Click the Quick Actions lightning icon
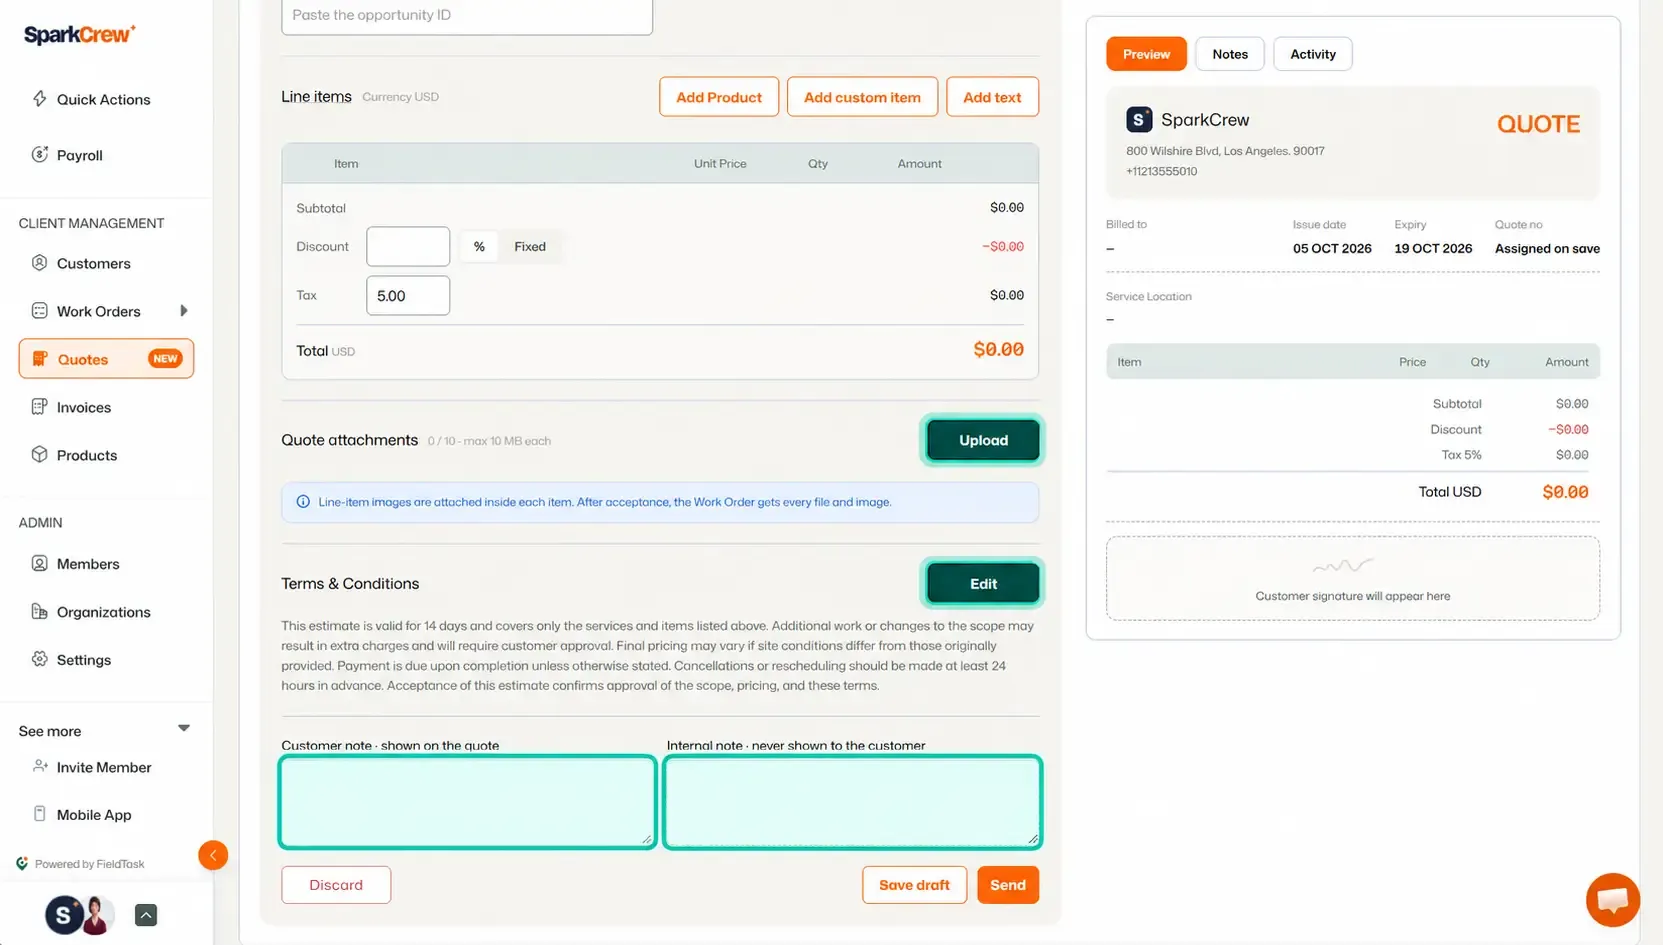The width and height of the screenshot is (1663, 945). click(x=40, y=98)
